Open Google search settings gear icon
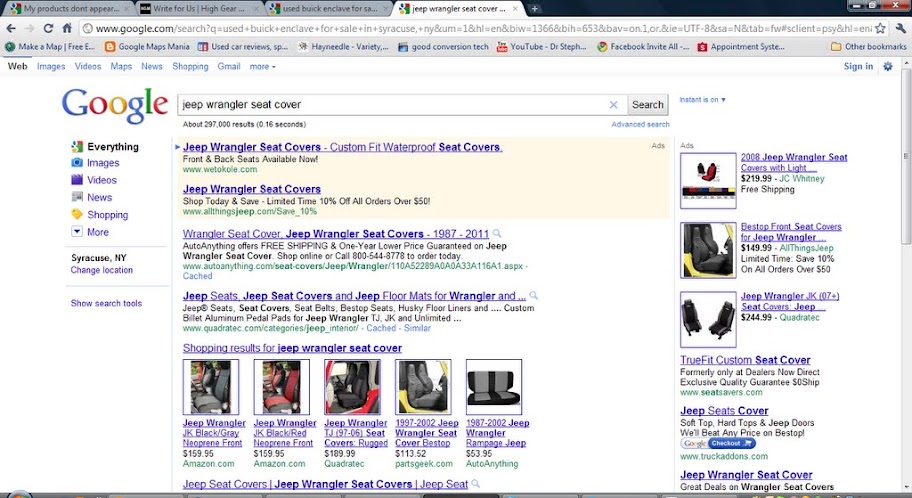This screenshot has height=498, width=912. 888,66
